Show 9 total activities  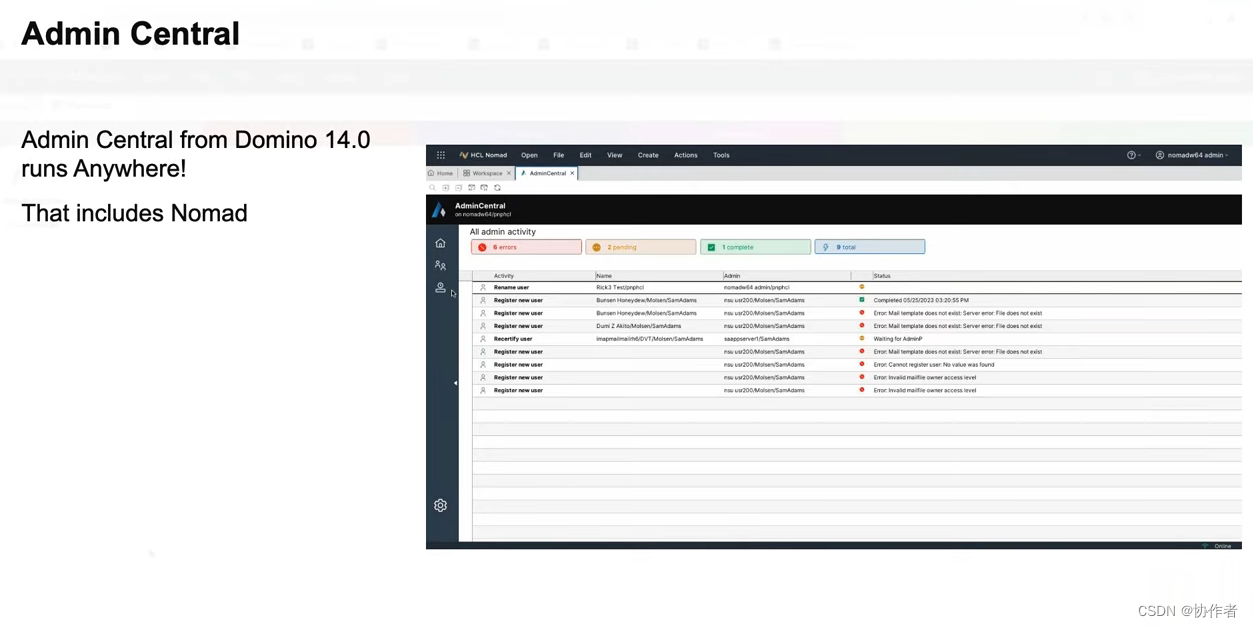(x=870, y=247)
